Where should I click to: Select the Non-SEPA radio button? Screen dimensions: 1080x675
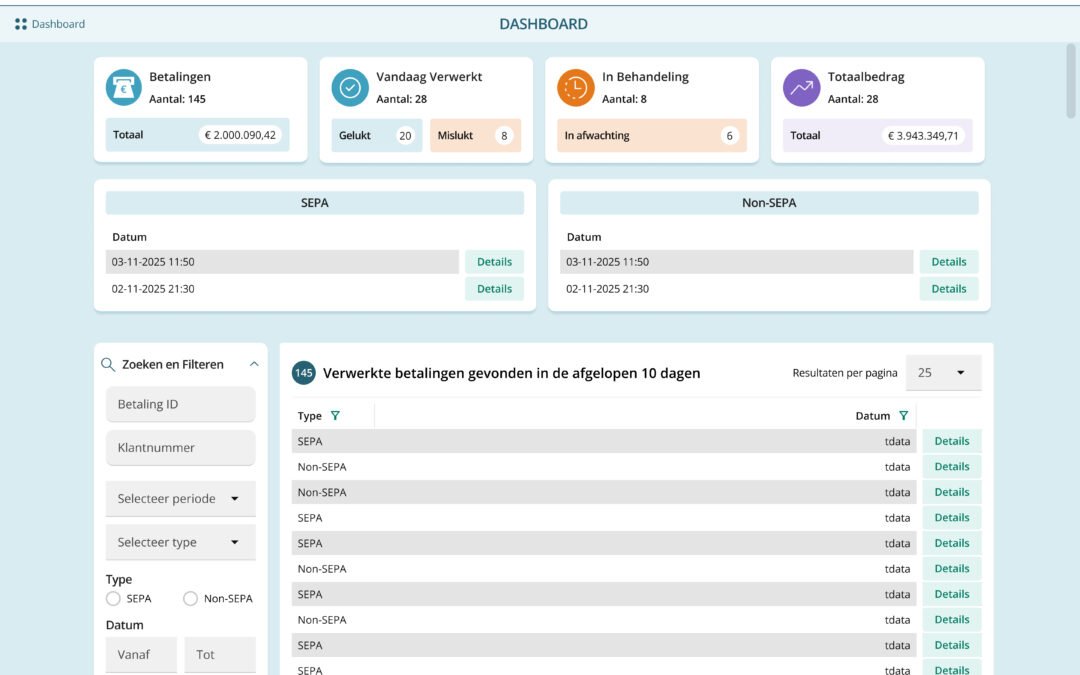tap(190, 598)
